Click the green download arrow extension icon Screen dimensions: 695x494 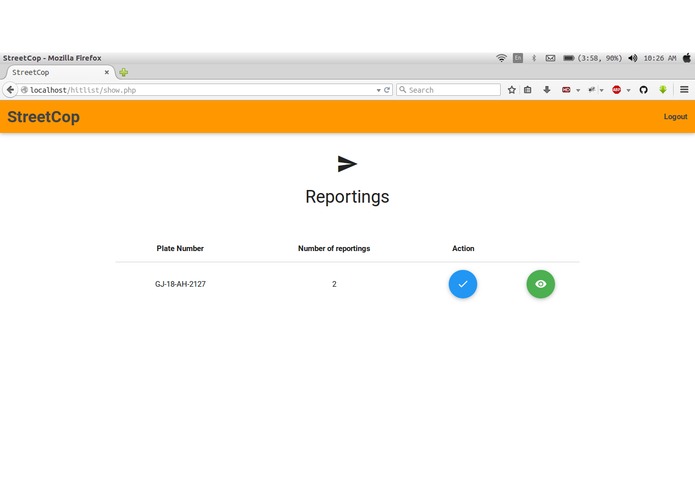(x=663, y=90)
